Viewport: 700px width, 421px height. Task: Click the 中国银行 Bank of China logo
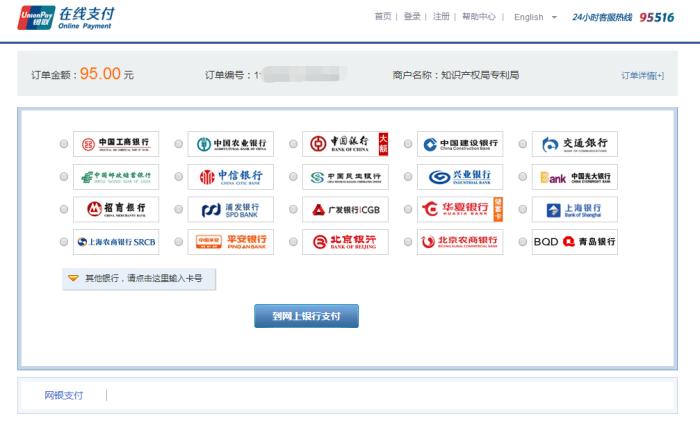[346, 144]
